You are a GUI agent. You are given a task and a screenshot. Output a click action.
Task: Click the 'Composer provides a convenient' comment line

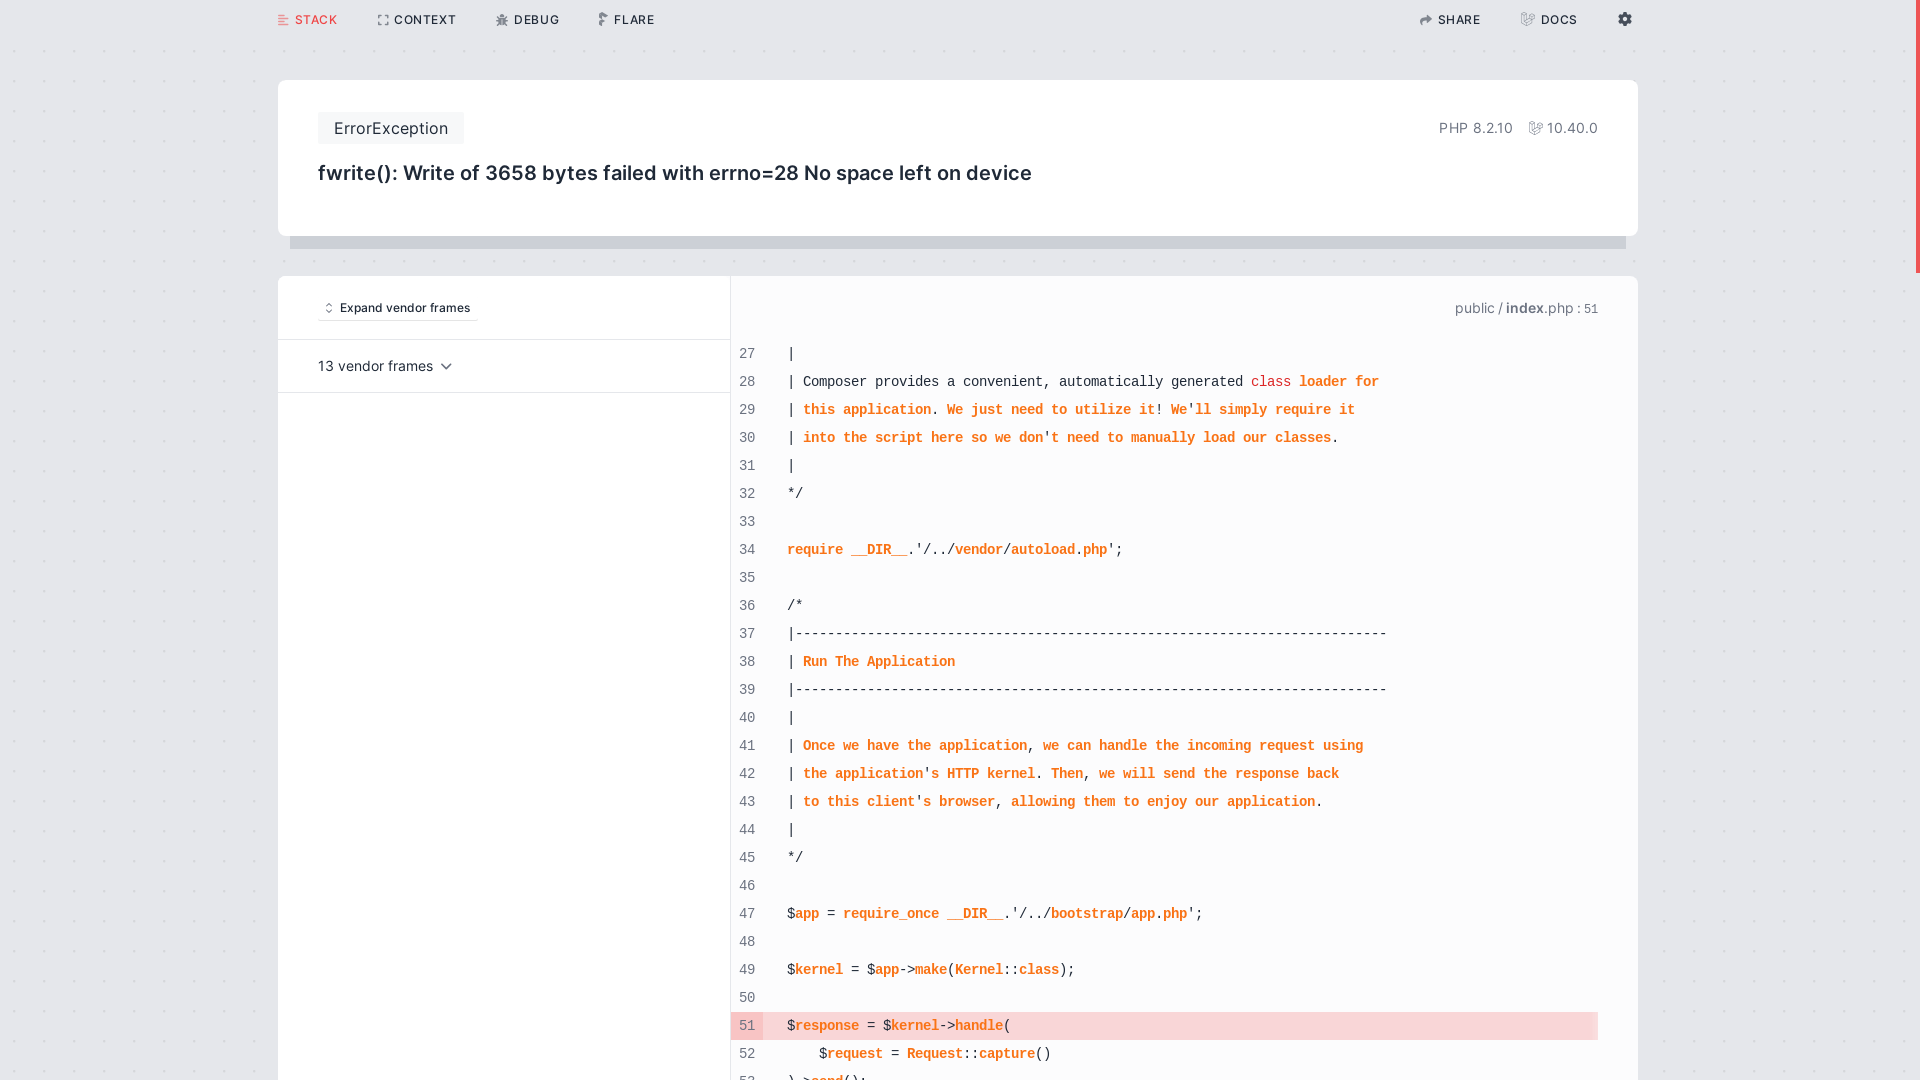1083,382
